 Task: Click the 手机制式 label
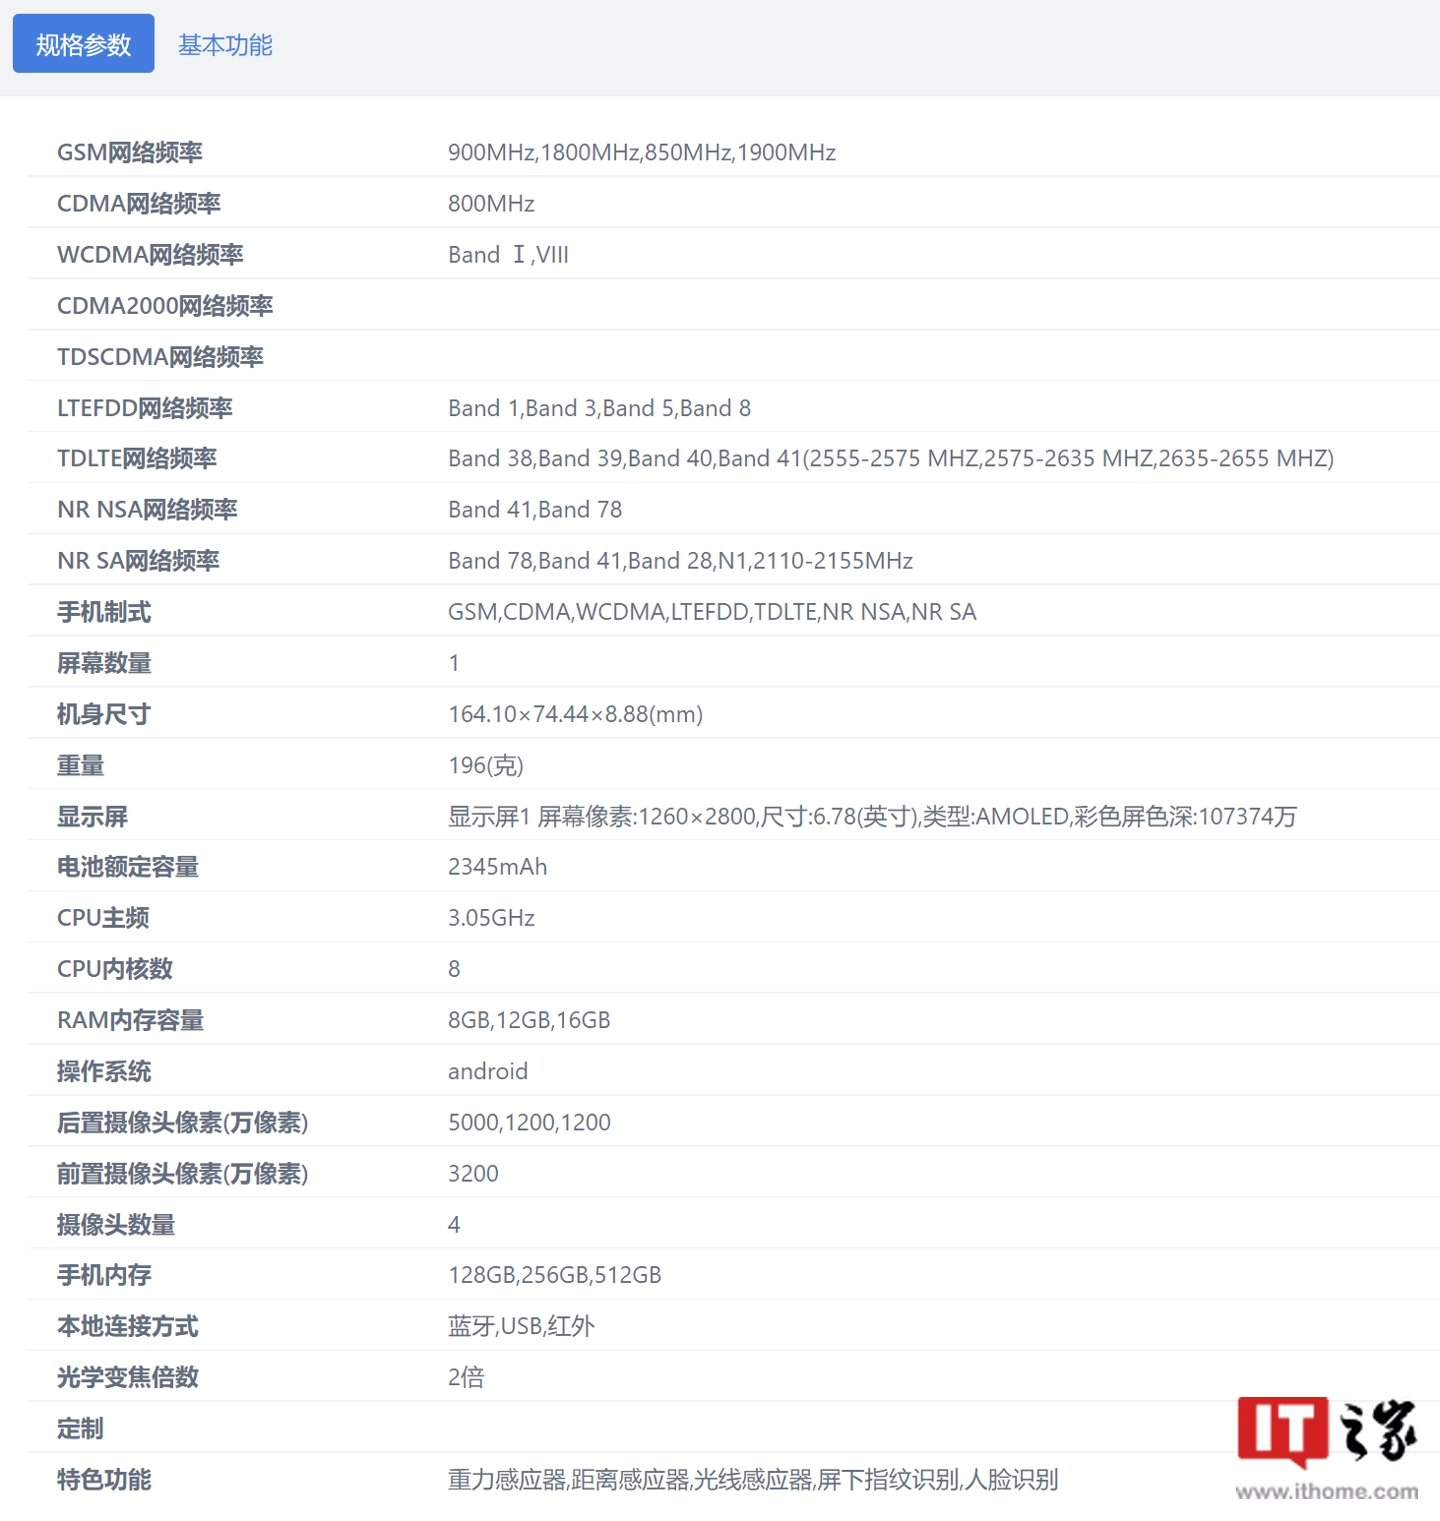pos(104,611)
